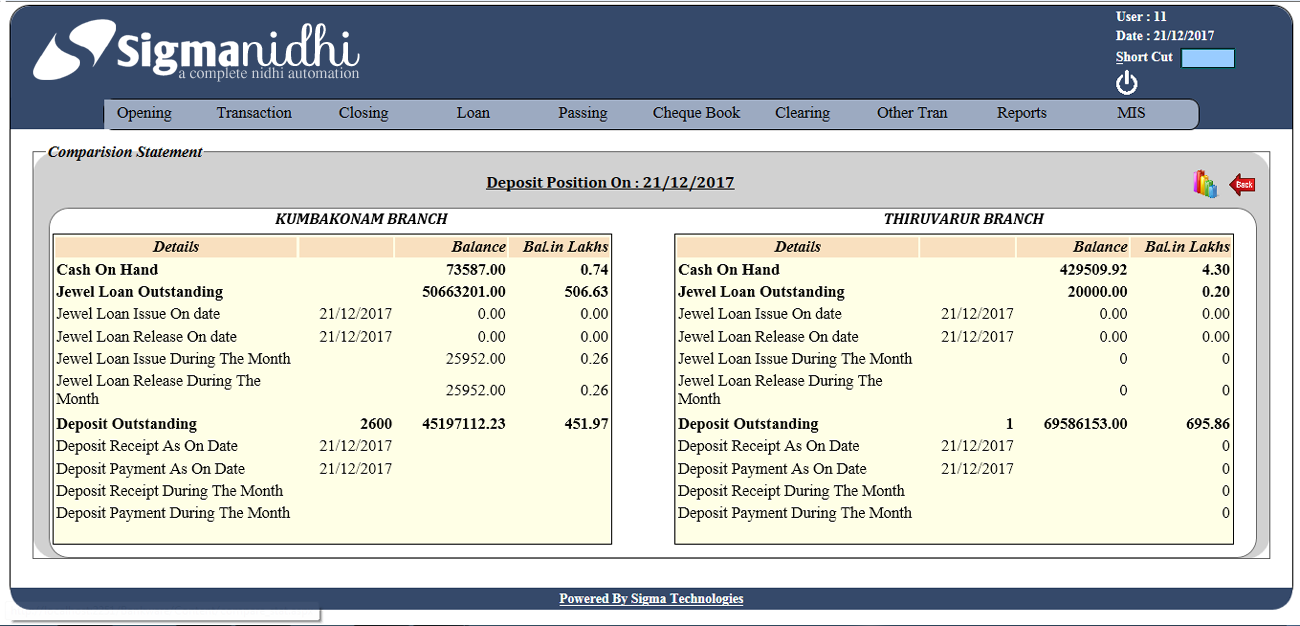This screenshot has height=626, width=1300.
Task: Open the chart report icon
Action: 1205,184
